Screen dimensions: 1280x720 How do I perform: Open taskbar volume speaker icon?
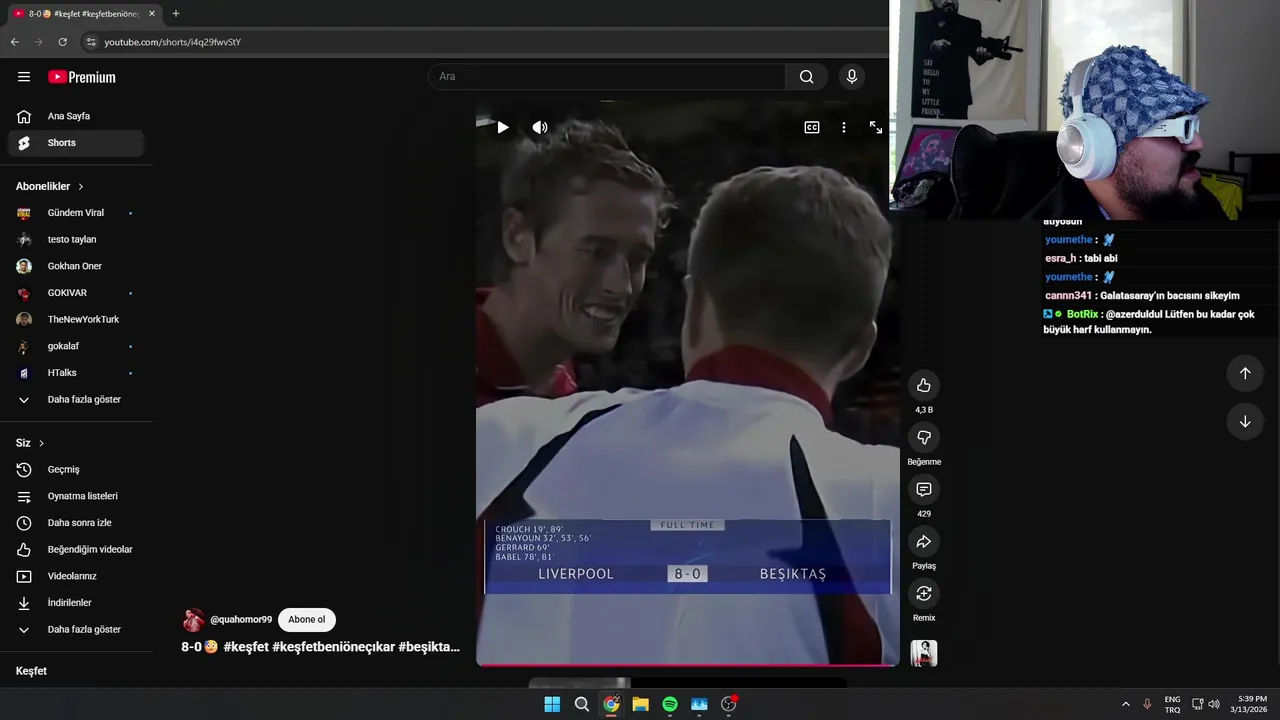pyautogui.click(x=1214, y=704)
